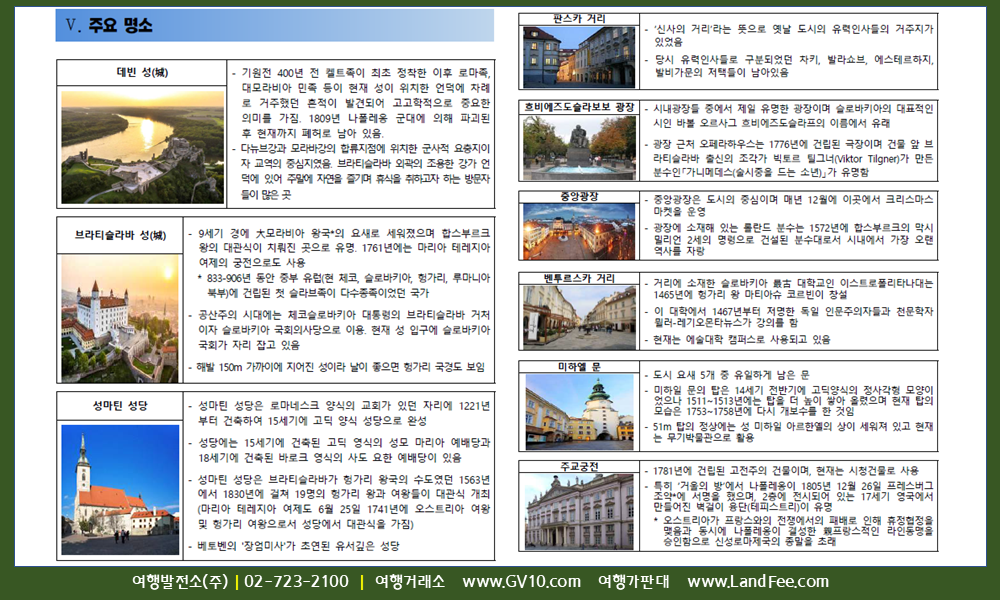Click the bullet mentioning Viktor Tilgner

point(788,158)
